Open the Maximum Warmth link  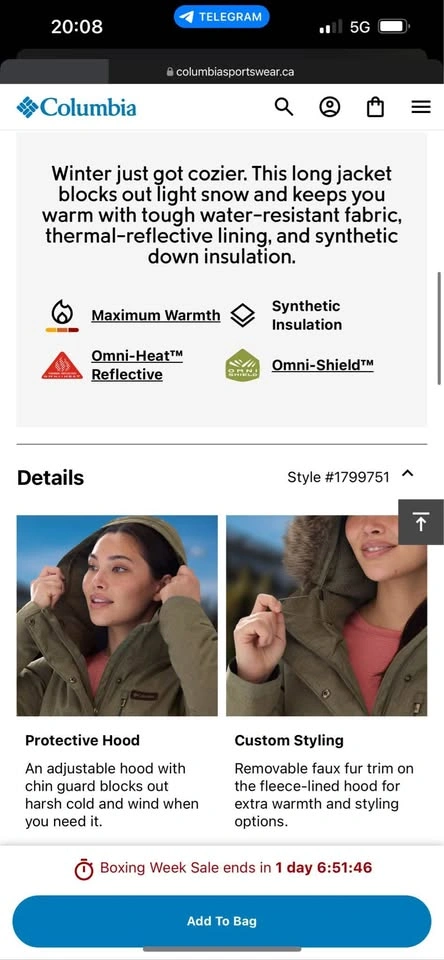[x=156, y=315]
